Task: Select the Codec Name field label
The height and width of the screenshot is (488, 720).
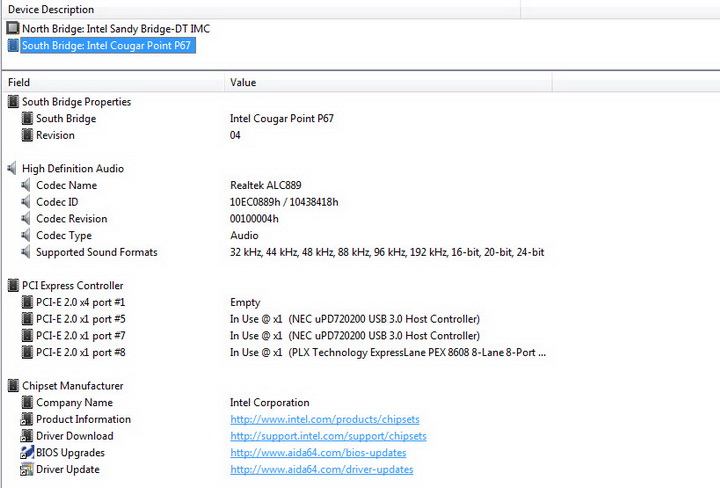Action: click(67, 185)
